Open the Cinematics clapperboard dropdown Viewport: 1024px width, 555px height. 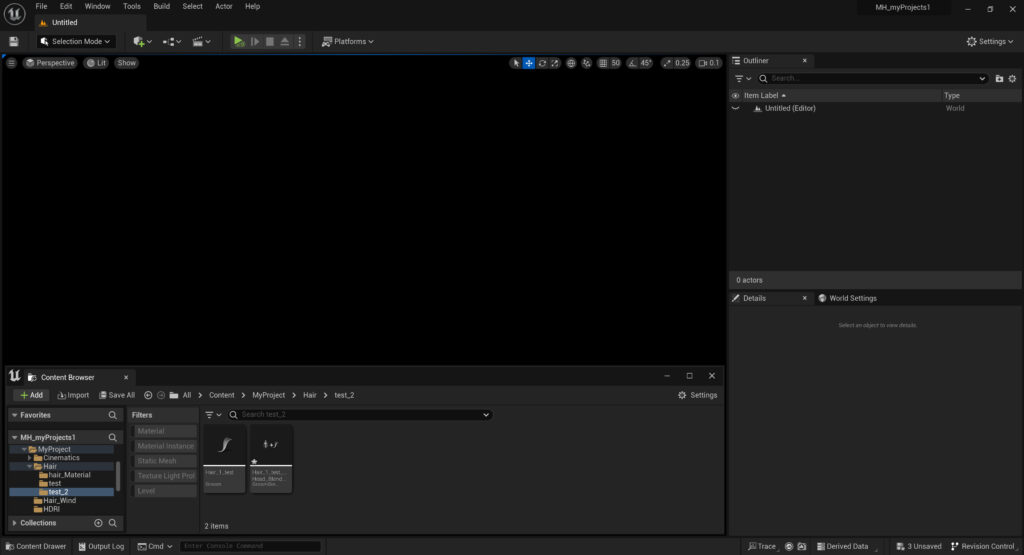(x=201, y=41)
